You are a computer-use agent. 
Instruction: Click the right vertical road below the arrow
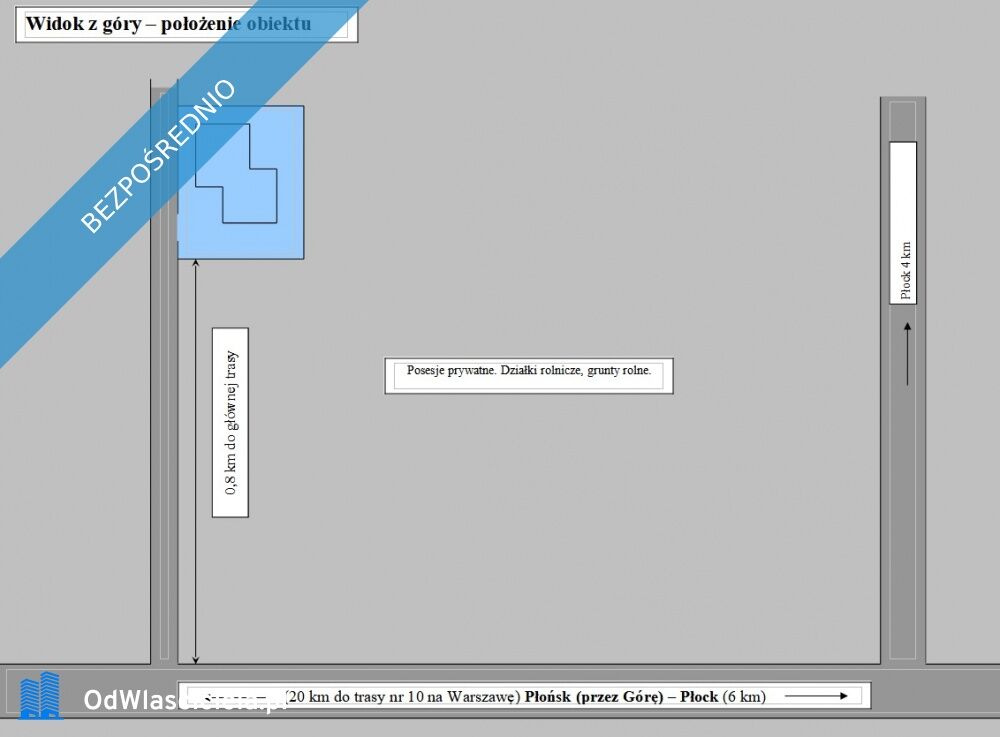tap(903, 520)
